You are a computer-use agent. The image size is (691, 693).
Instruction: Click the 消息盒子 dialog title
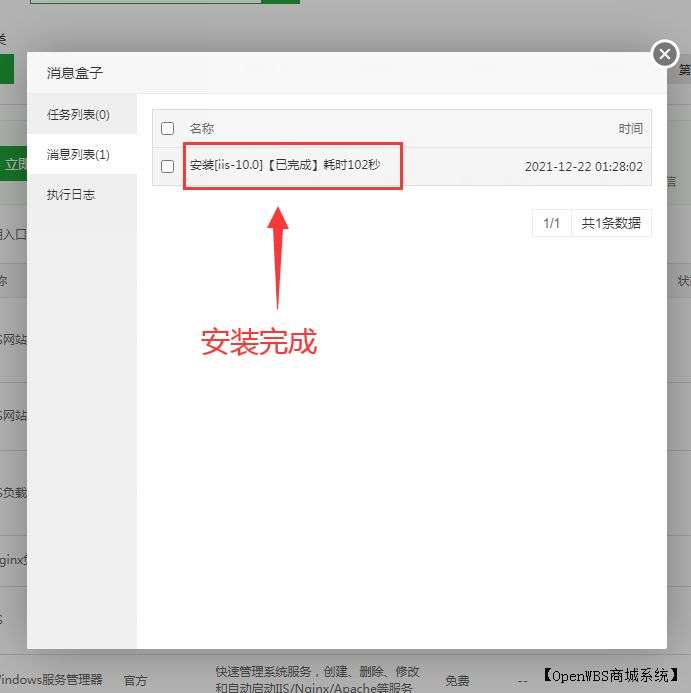click(x=75, y=73)
